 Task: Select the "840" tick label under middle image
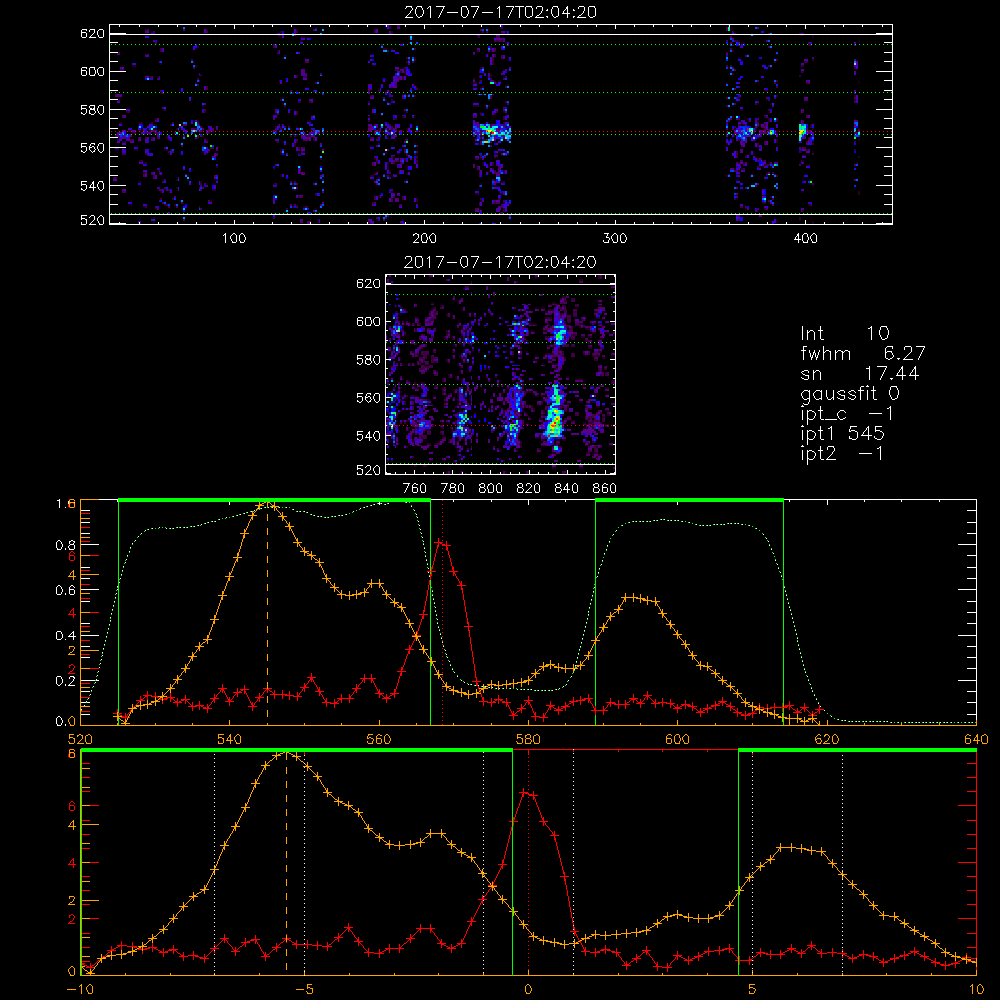click(x=566, y=489)
